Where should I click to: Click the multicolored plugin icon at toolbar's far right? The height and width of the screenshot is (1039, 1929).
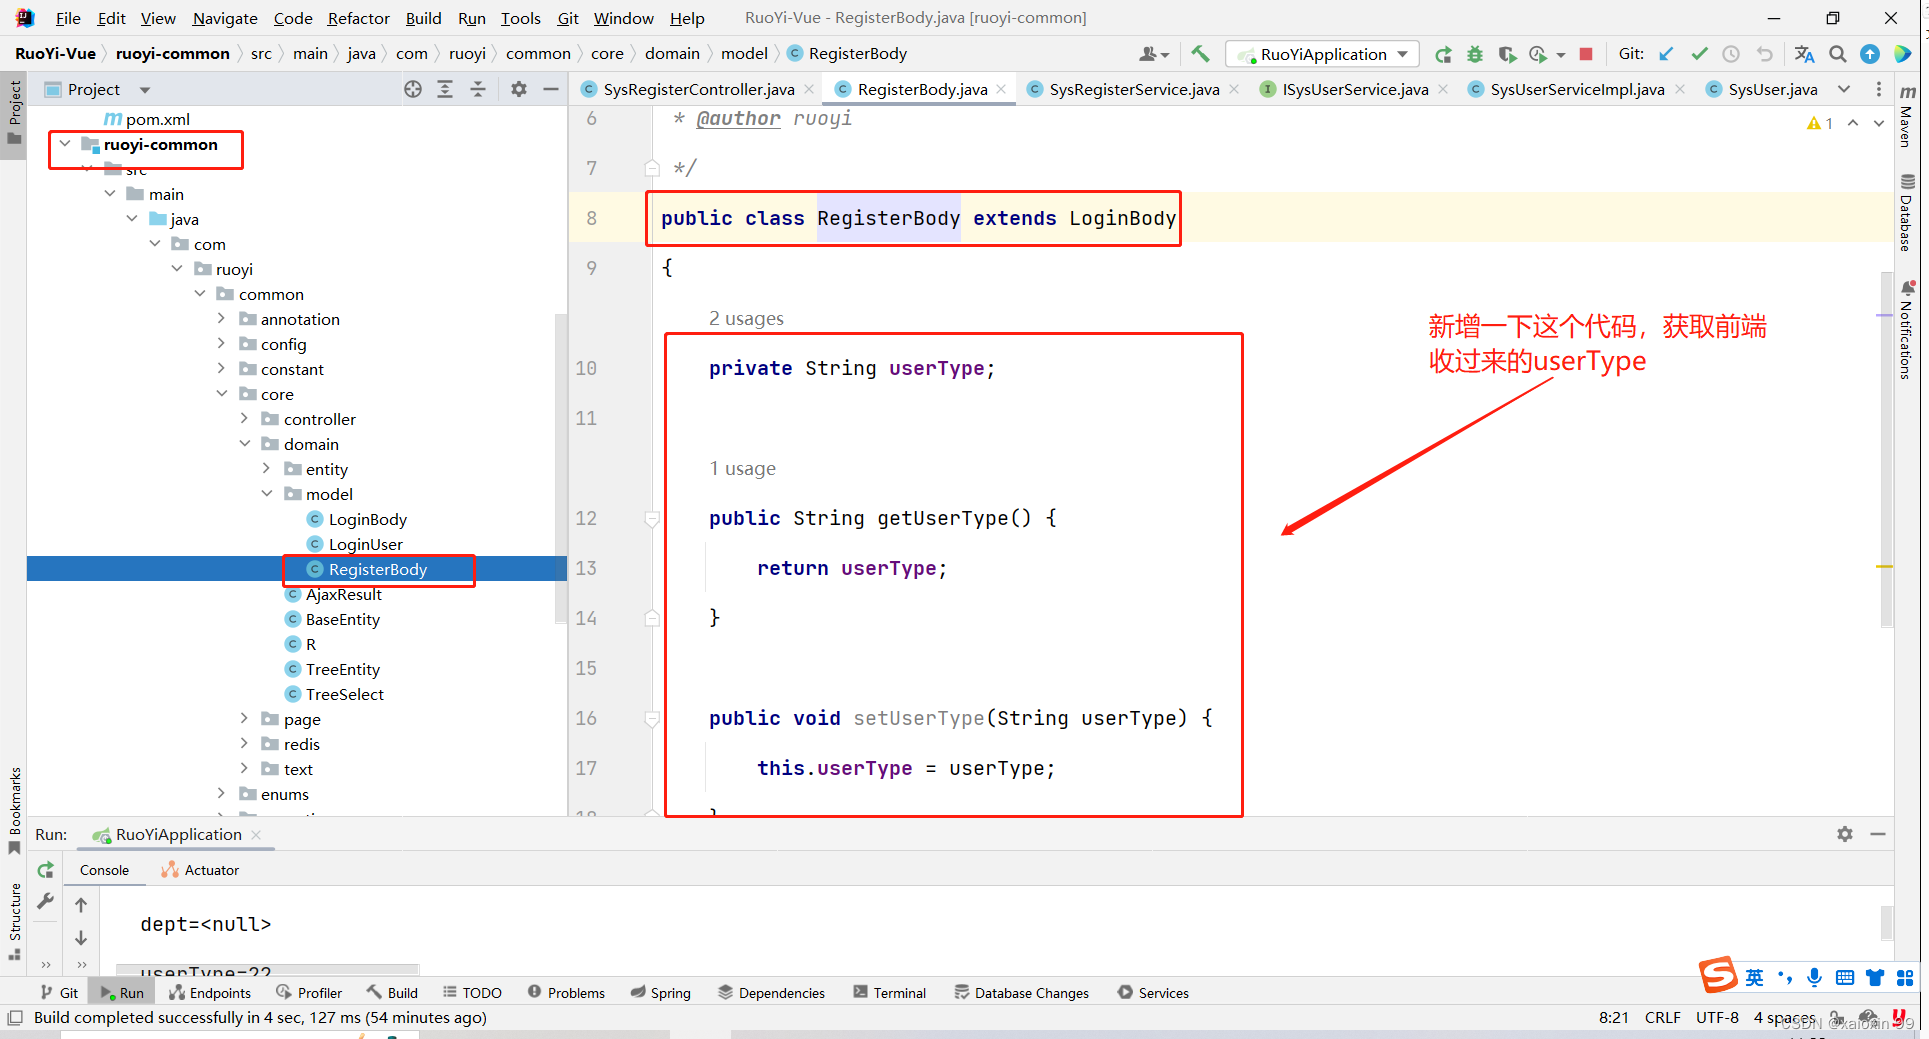point(1903,54)
